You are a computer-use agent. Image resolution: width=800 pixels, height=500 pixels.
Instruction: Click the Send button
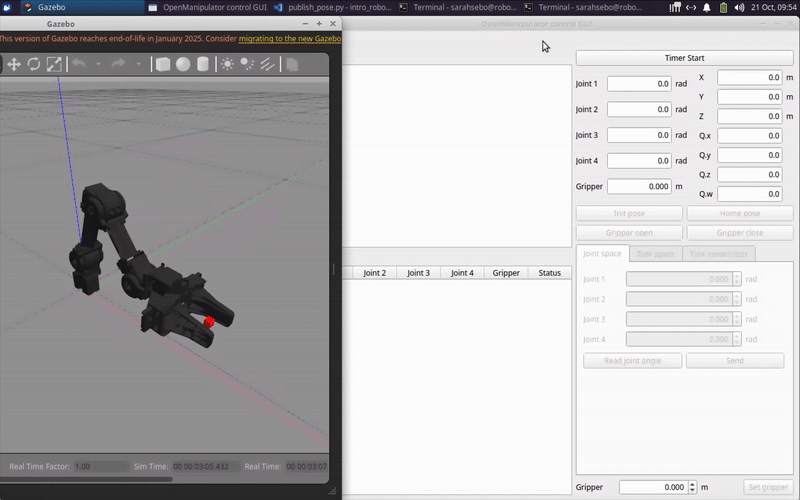(735, 361)
